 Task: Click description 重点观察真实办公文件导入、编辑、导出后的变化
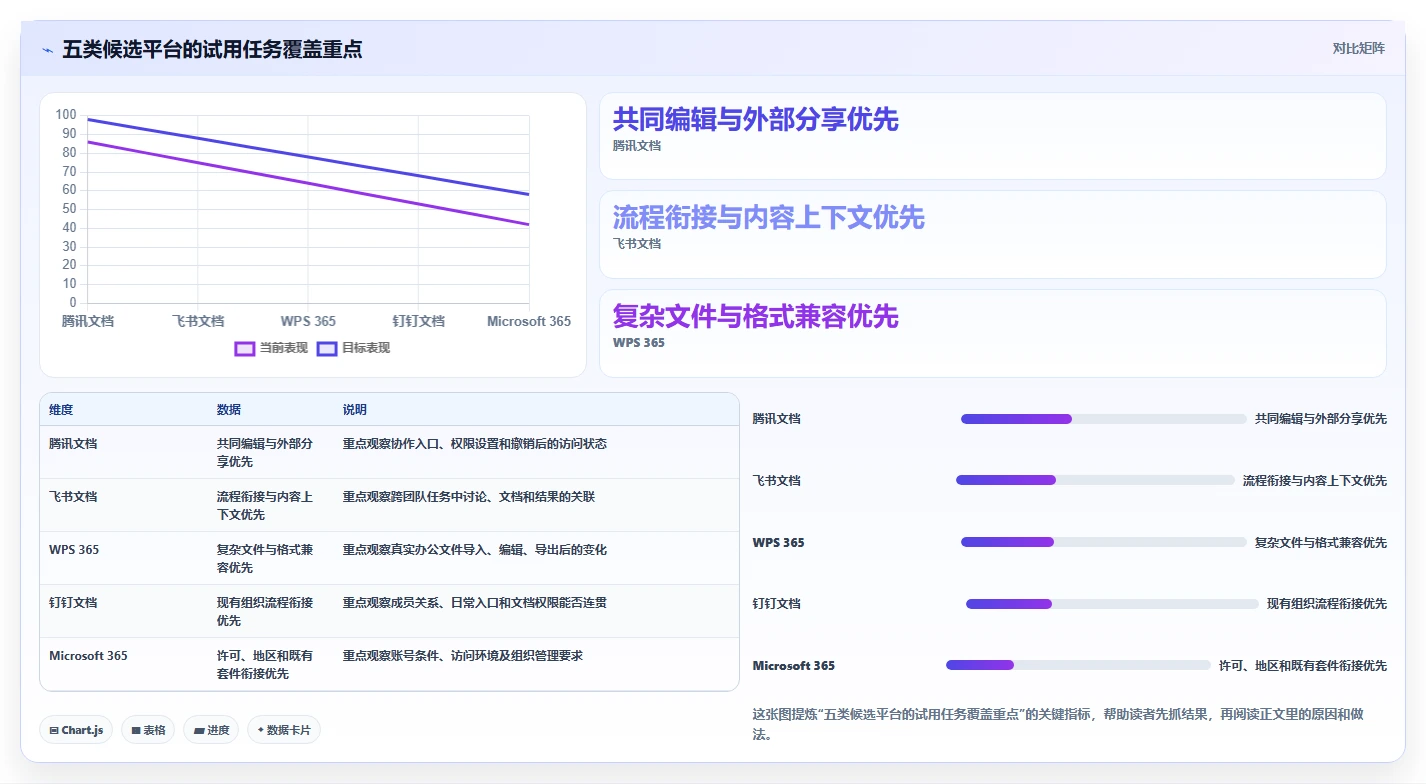475,549
